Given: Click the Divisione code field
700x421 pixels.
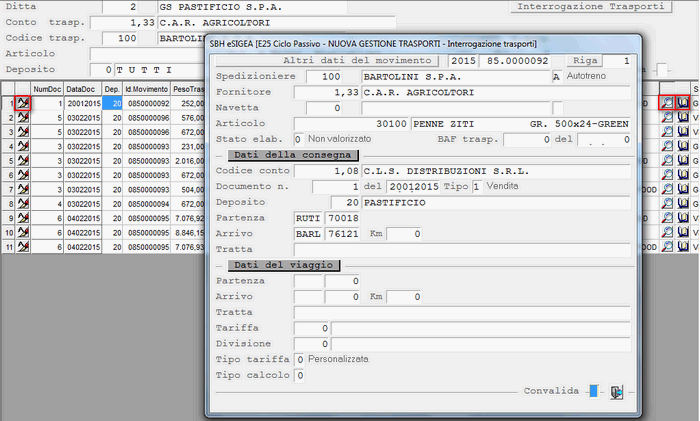Looking at the screenshot, I should tap(312, 344).
